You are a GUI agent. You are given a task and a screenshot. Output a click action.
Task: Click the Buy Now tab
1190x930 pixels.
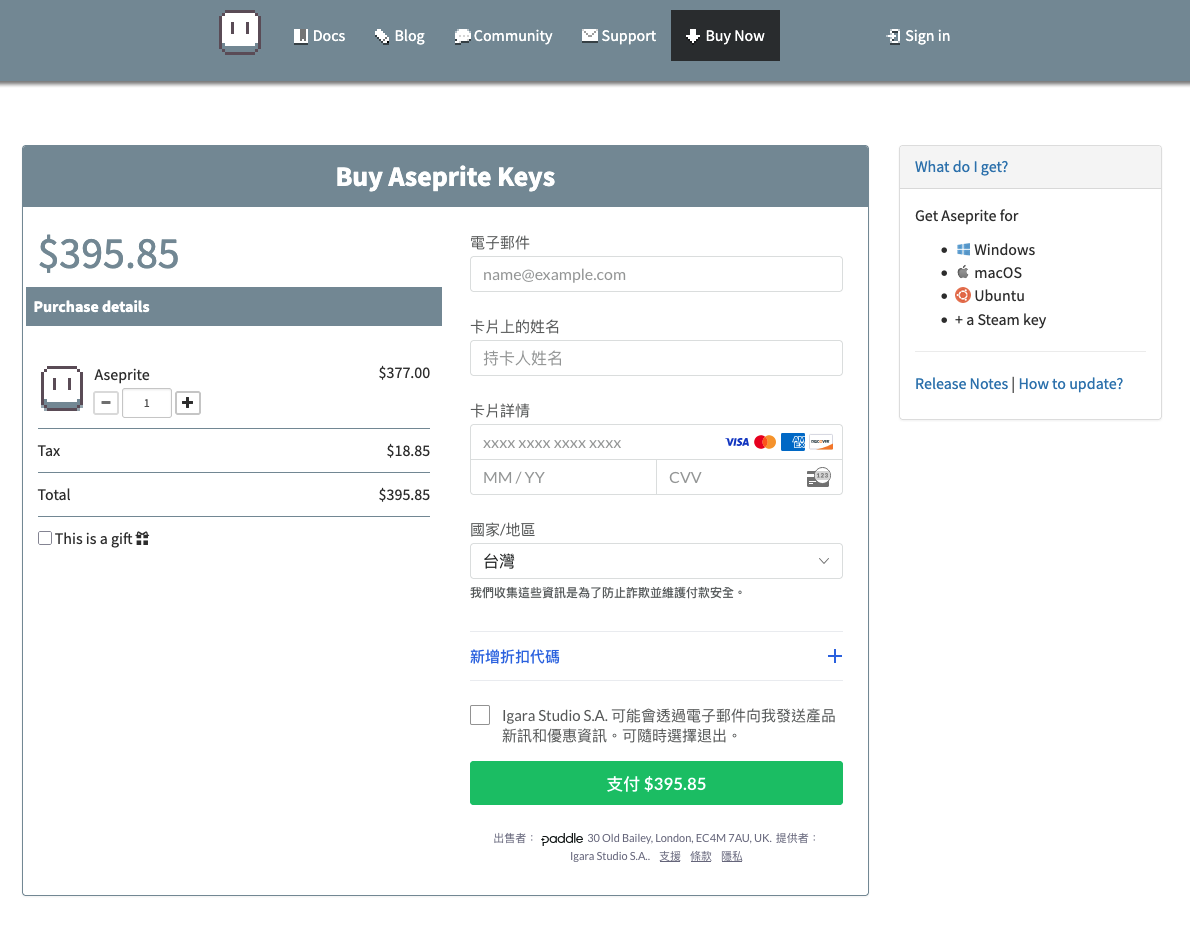click(725, 36)
